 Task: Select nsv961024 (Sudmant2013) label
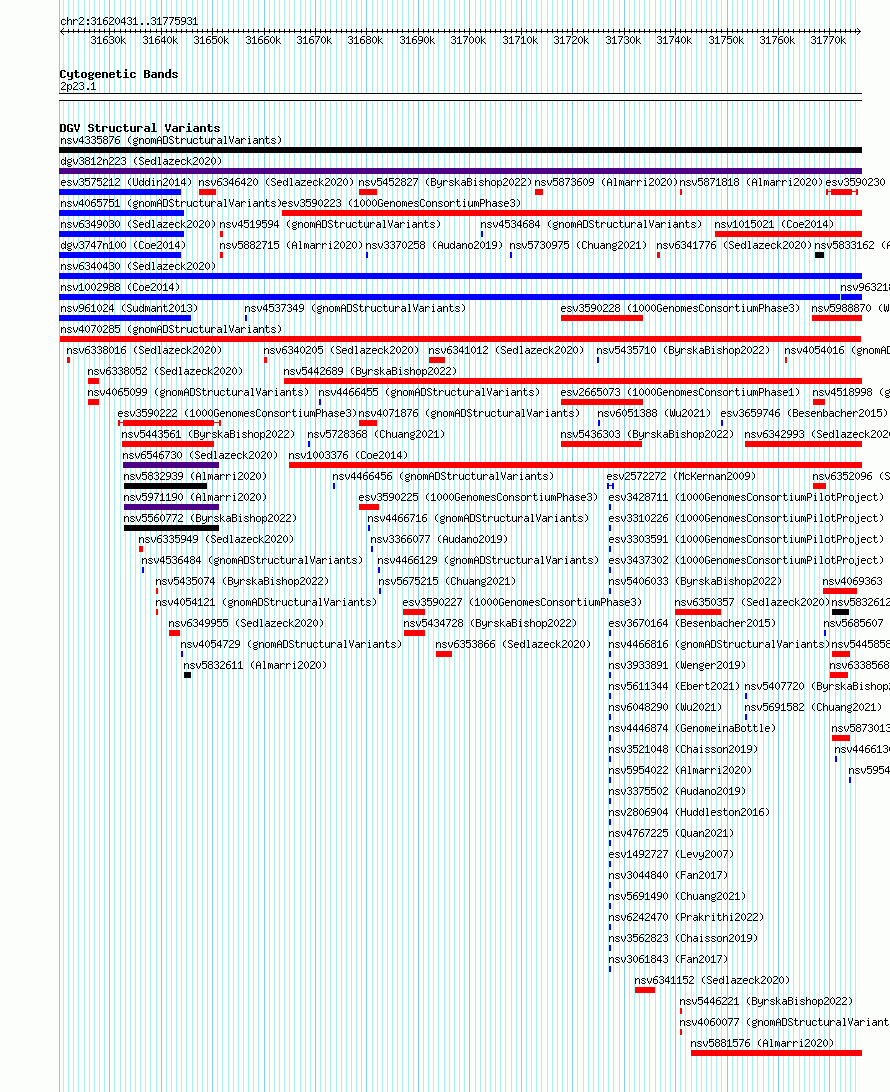129,308
